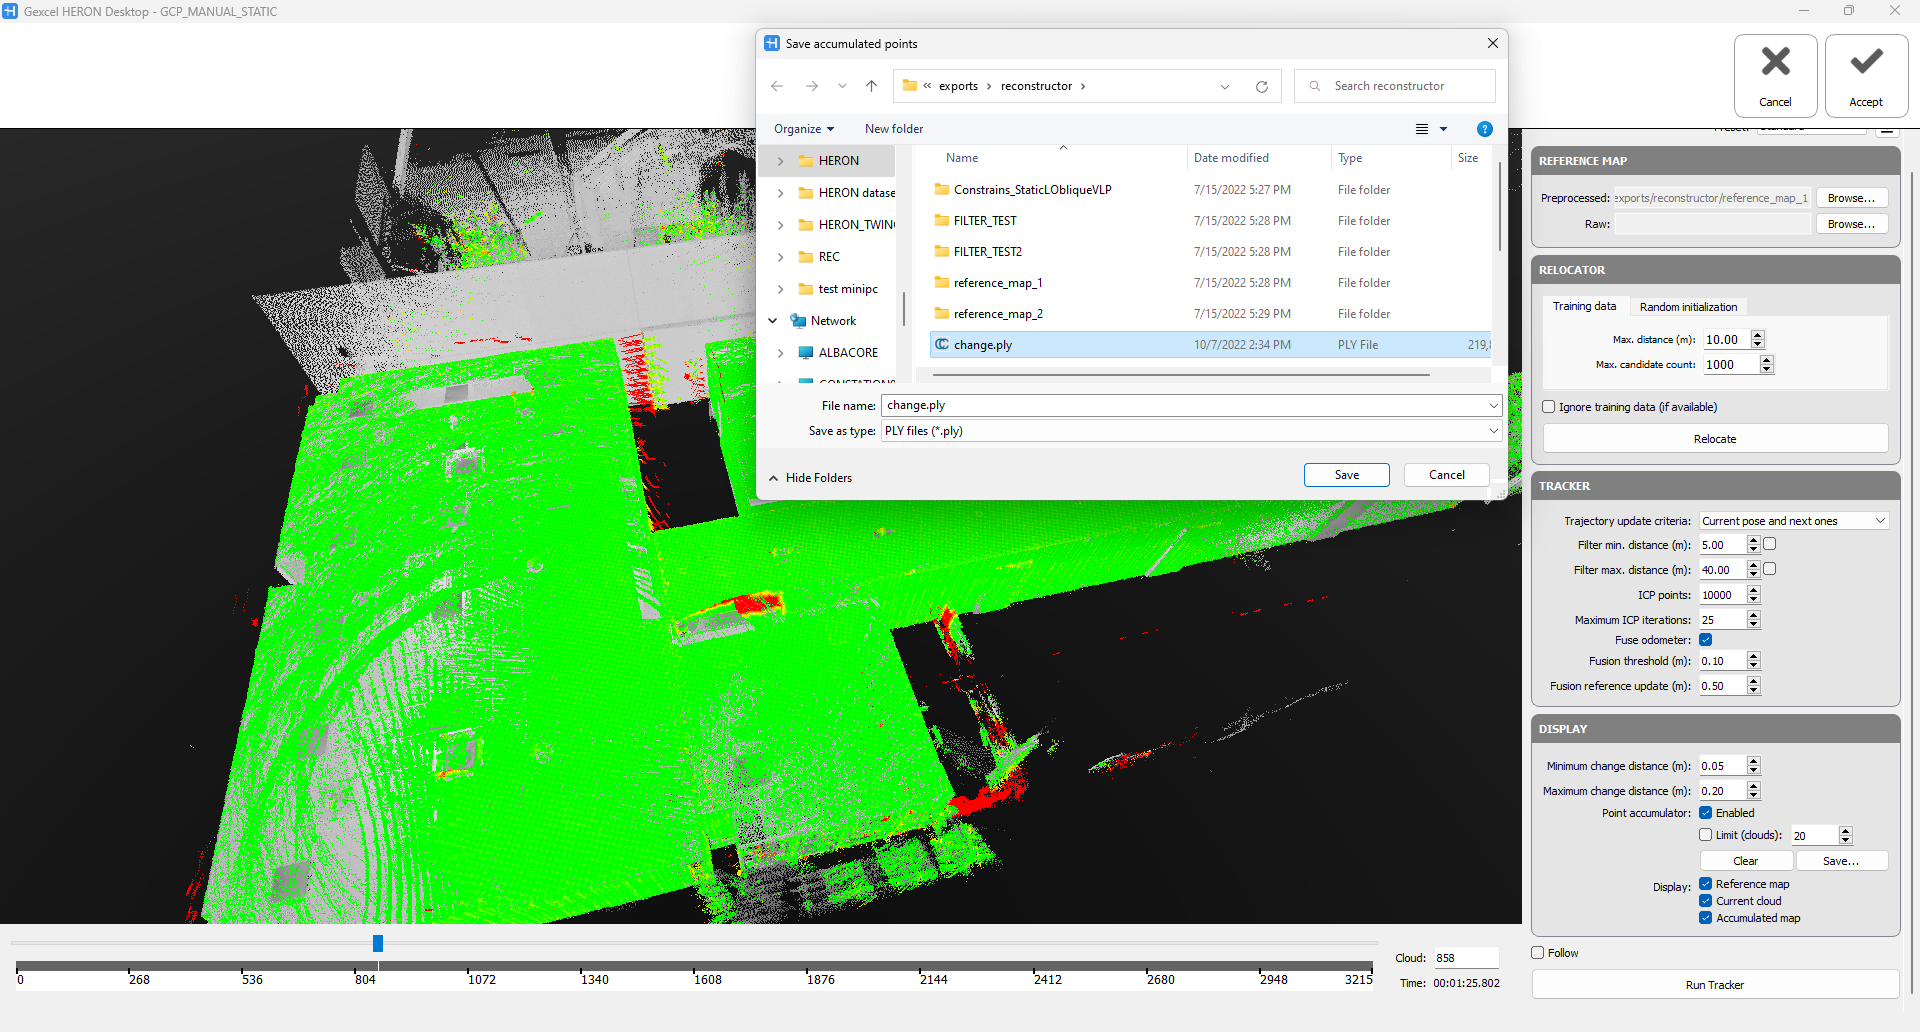Open Trajectory update criteria dropdown
Screen dimensions: 1920x1032
coord(1793,521)
